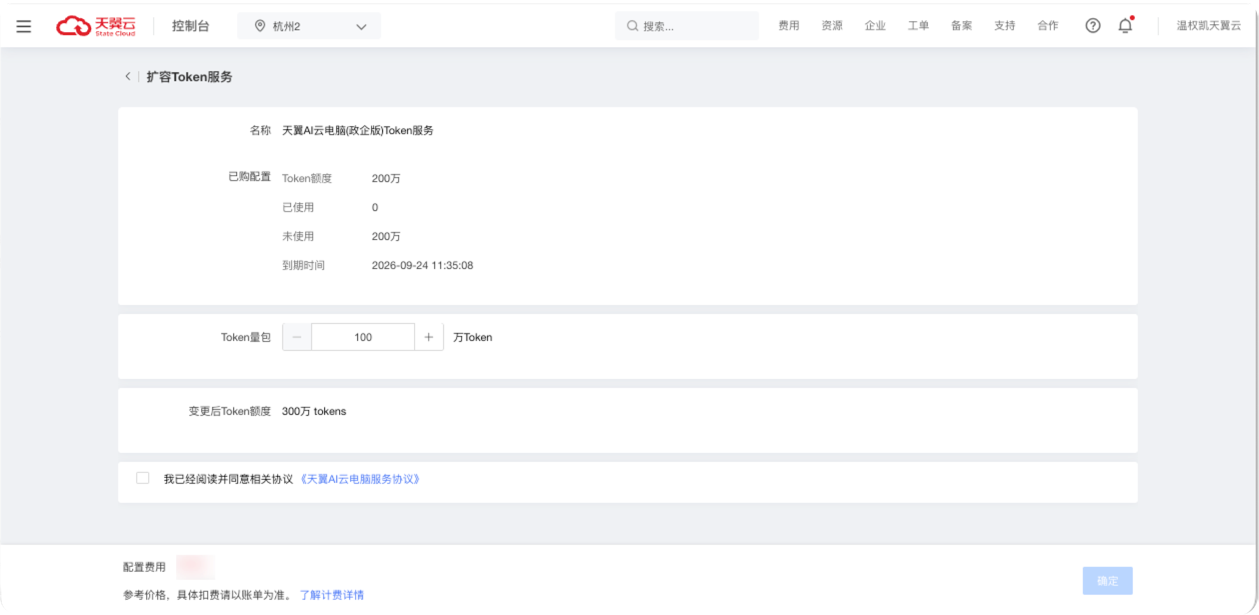Click the location pin icon

[x=260, y=26]
